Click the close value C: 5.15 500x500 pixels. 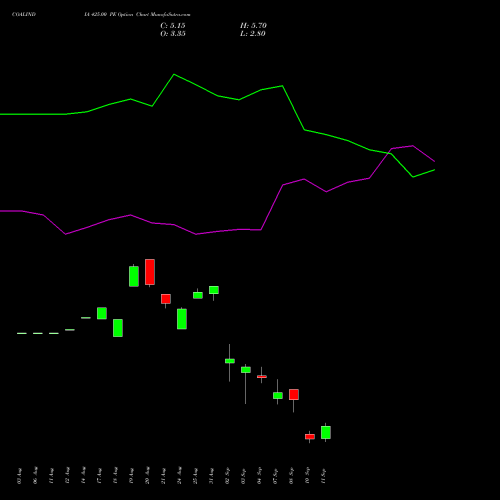(x=173, y=26)
